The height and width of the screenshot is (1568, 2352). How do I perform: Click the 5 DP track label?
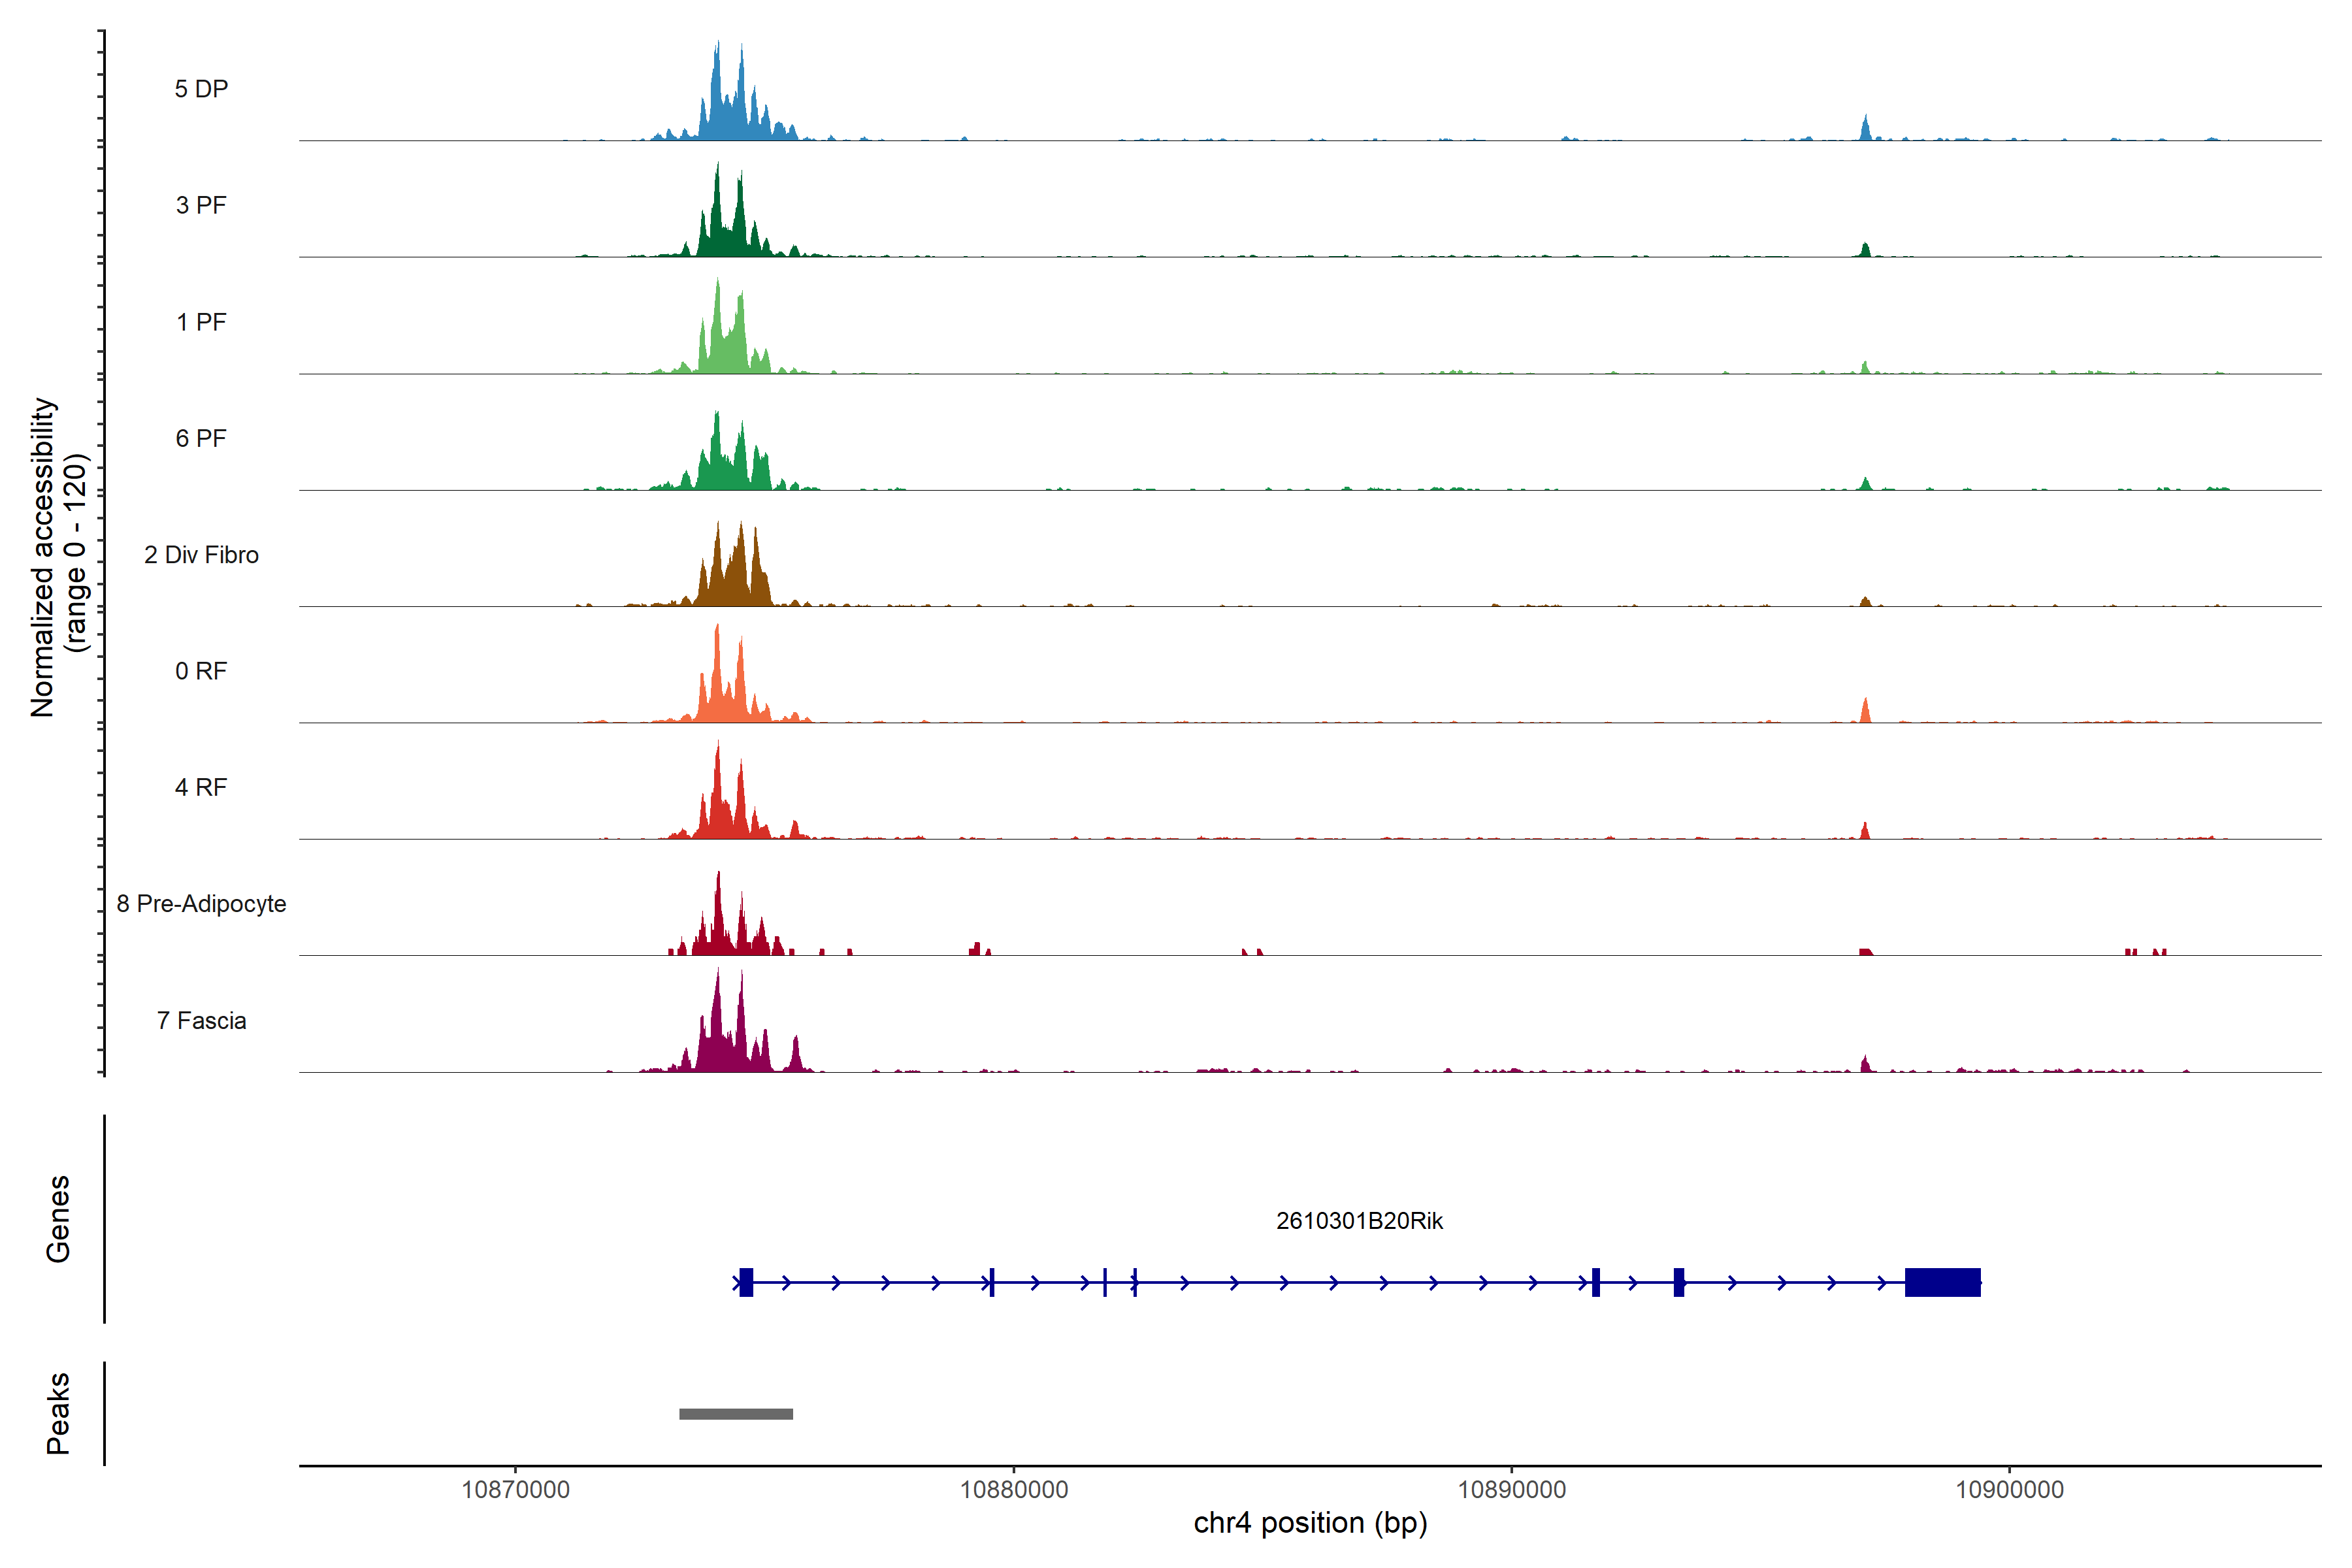click(201, 89)
